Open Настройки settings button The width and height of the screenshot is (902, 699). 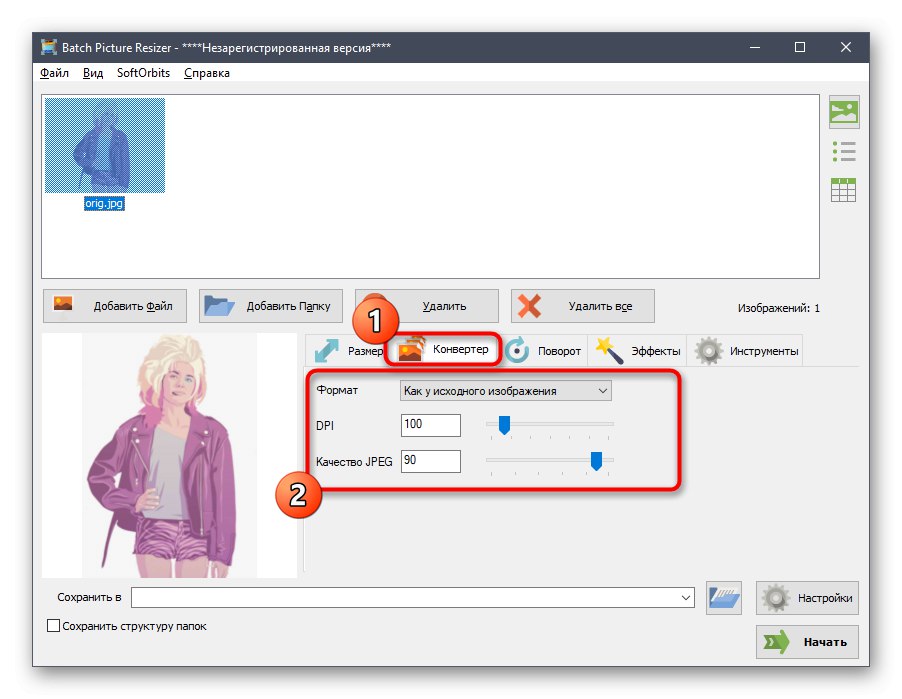[x=807, y=598]
